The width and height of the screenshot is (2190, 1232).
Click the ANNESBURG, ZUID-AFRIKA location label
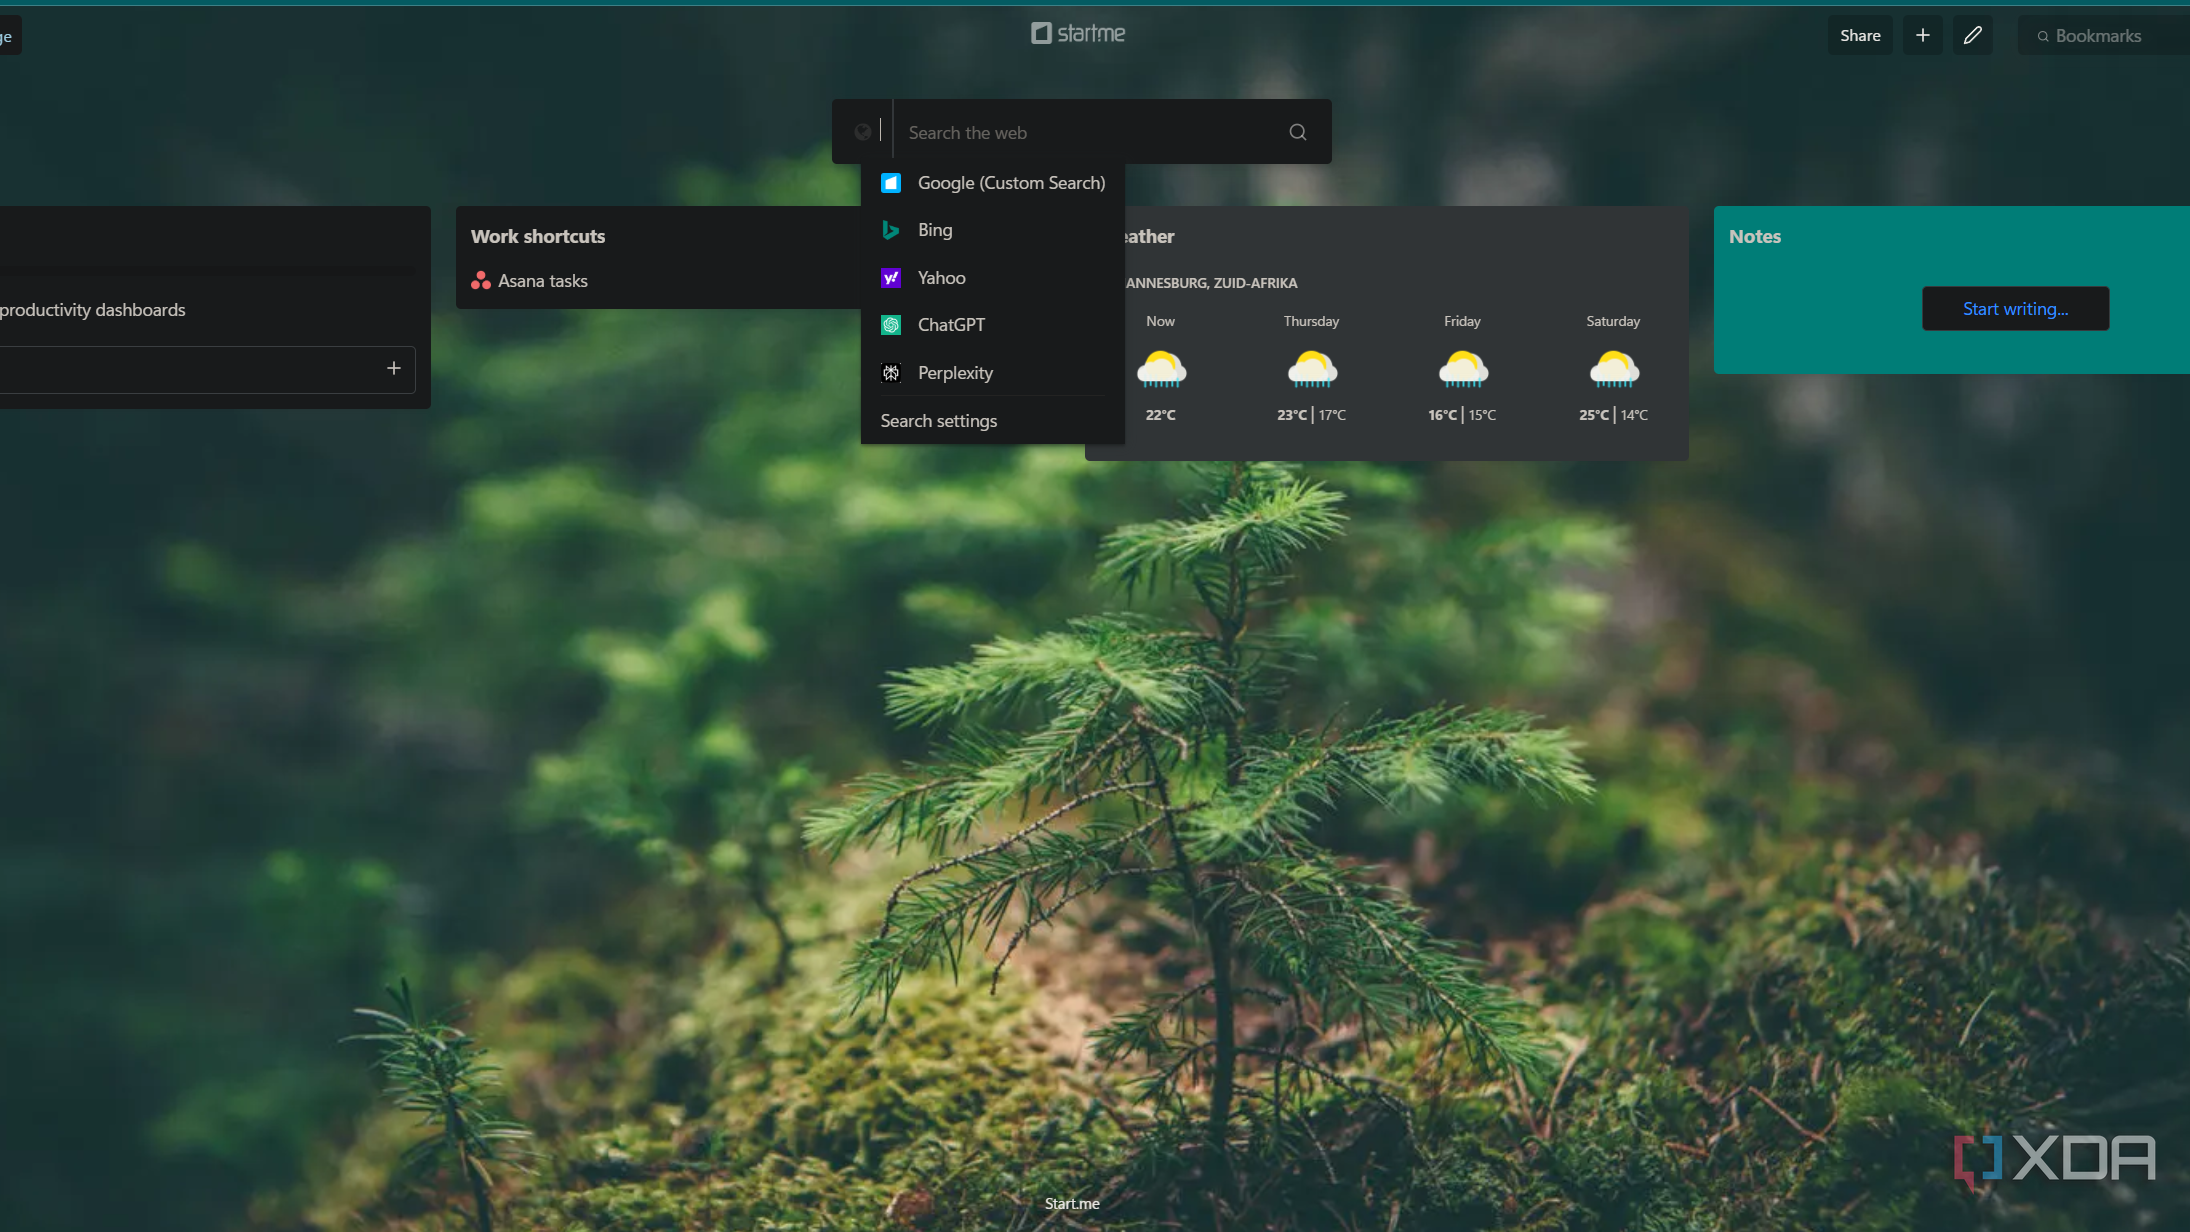pyautogui.click(x=1211, y=283)
